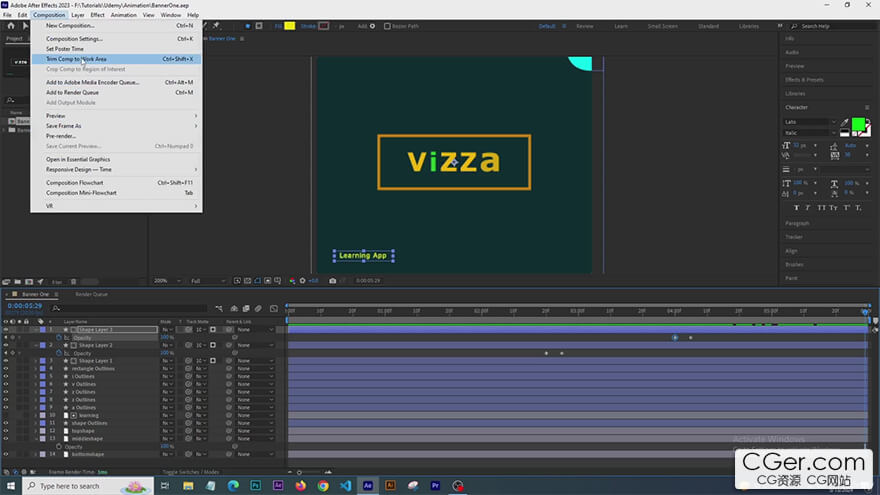Screen dimensions: 880x495
Task: Collapse the middleshape layer twirl
Action: (x=36, y=439)
